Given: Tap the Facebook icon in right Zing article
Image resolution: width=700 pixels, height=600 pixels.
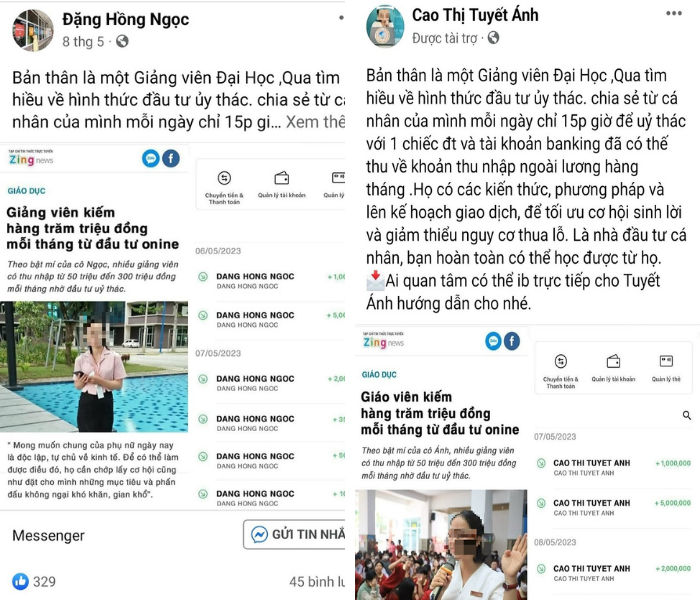Looking at the screenshot, I should click(512, 342).
